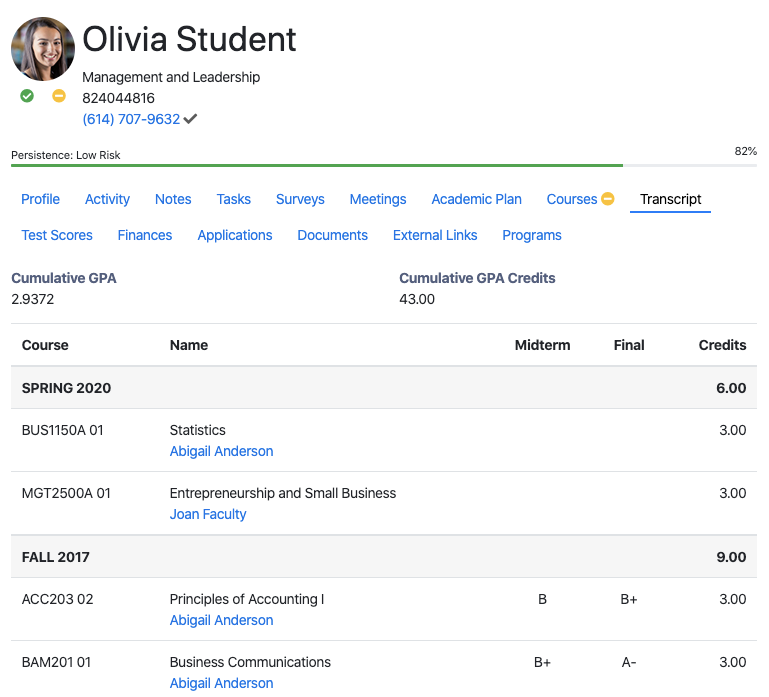
Task: Click the Name column header
Action: pos(189,345)
